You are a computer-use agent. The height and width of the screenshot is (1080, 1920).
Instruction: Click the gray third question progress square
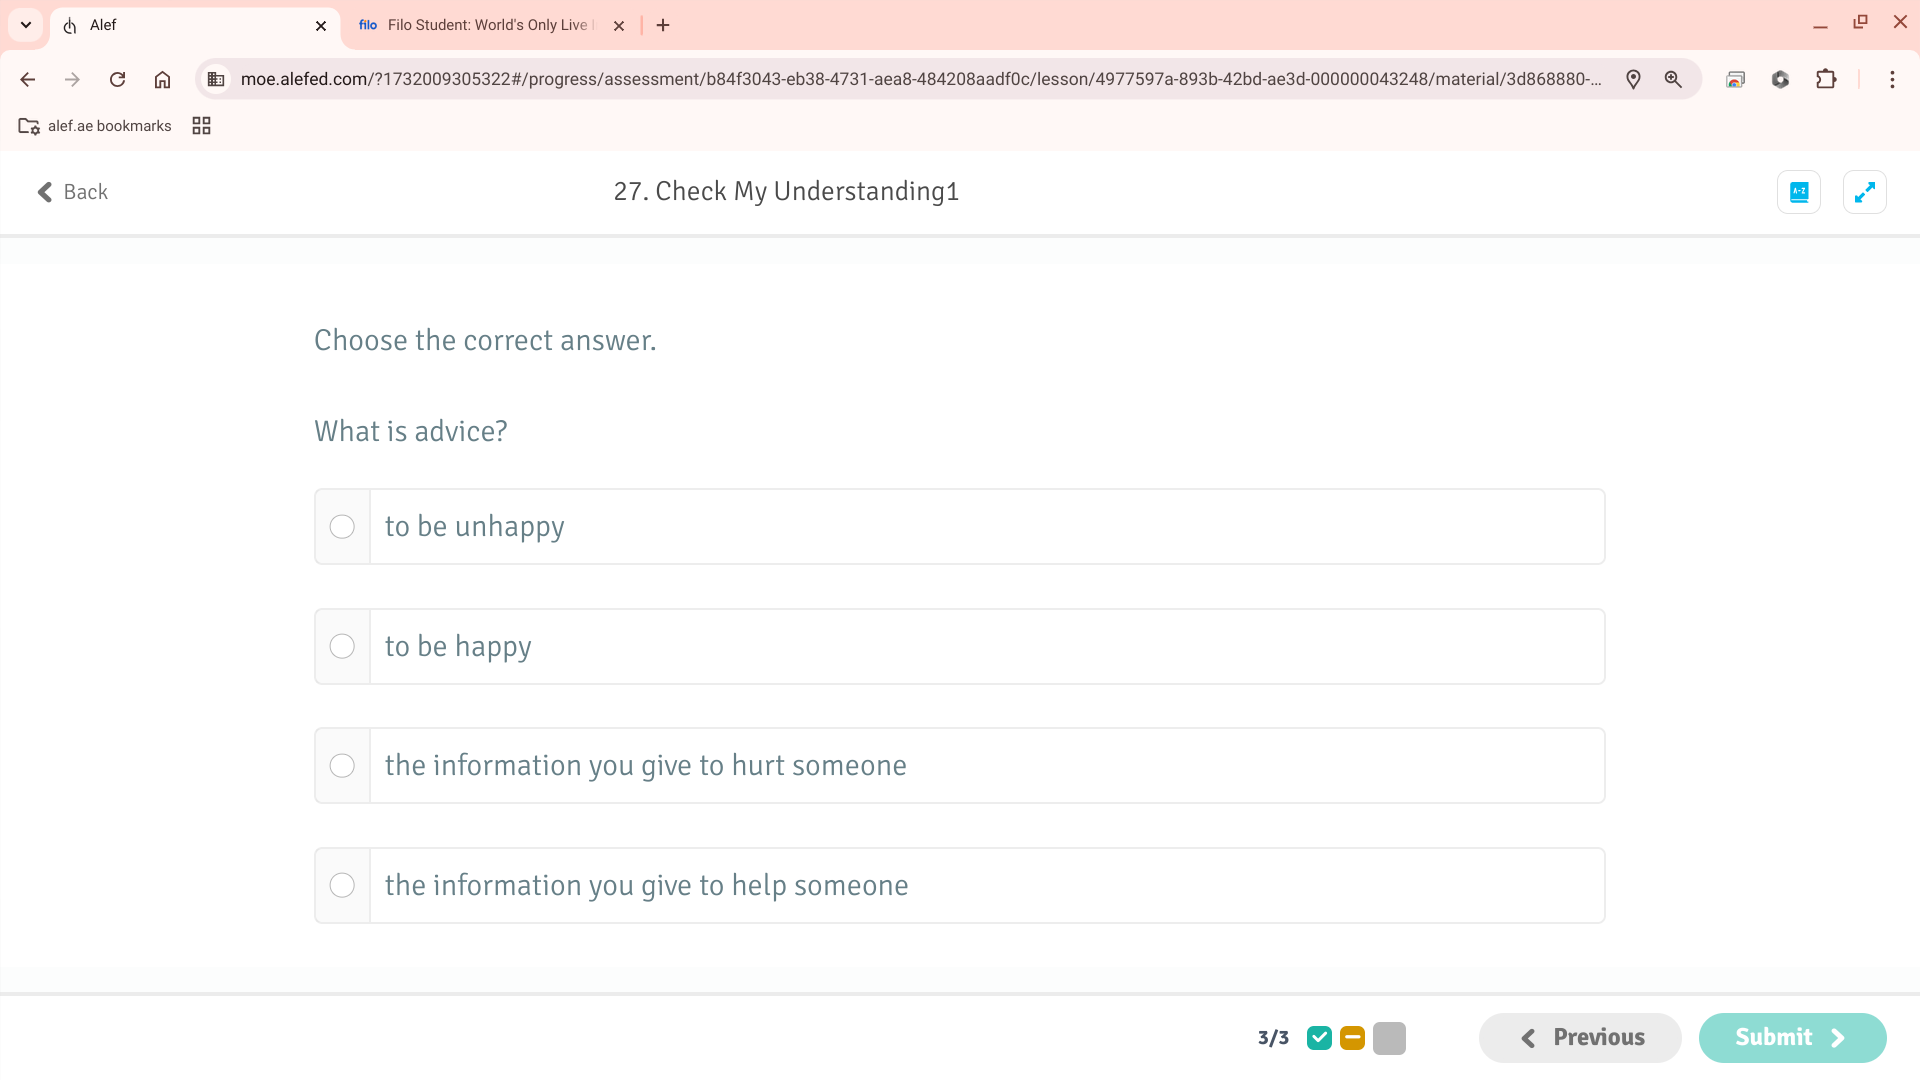coord(1389,1038)
